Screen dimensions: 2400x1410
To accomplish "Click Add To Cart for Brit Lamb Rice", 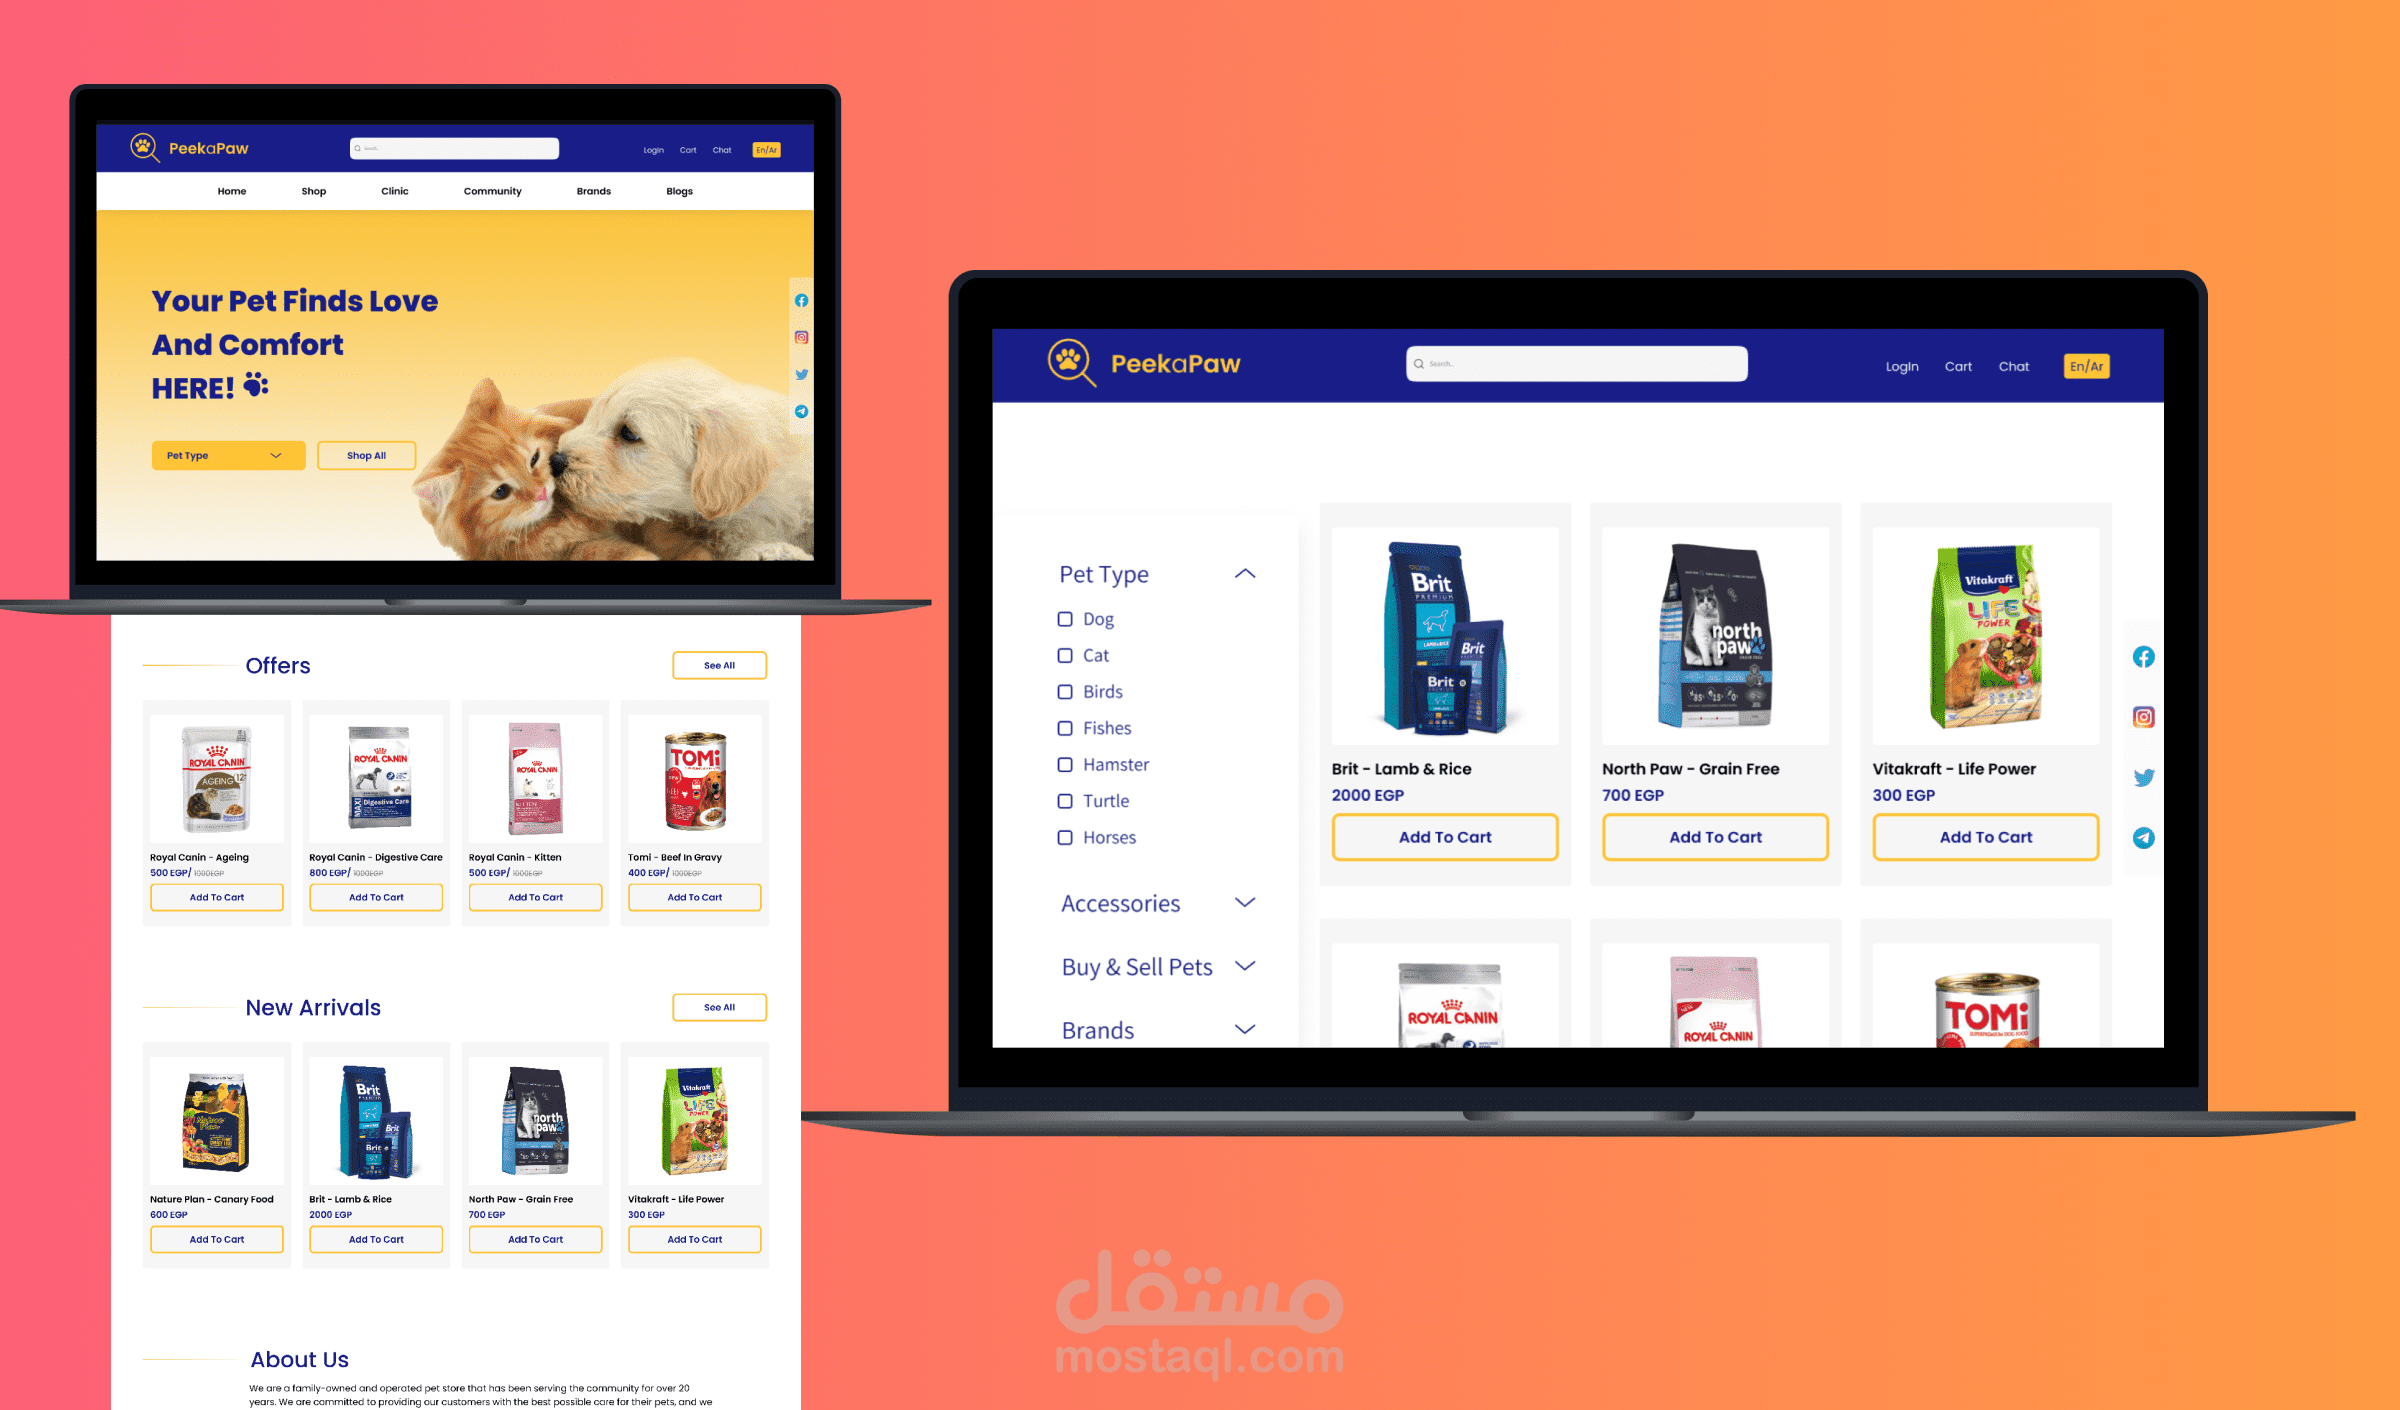I will [1445, 838].
